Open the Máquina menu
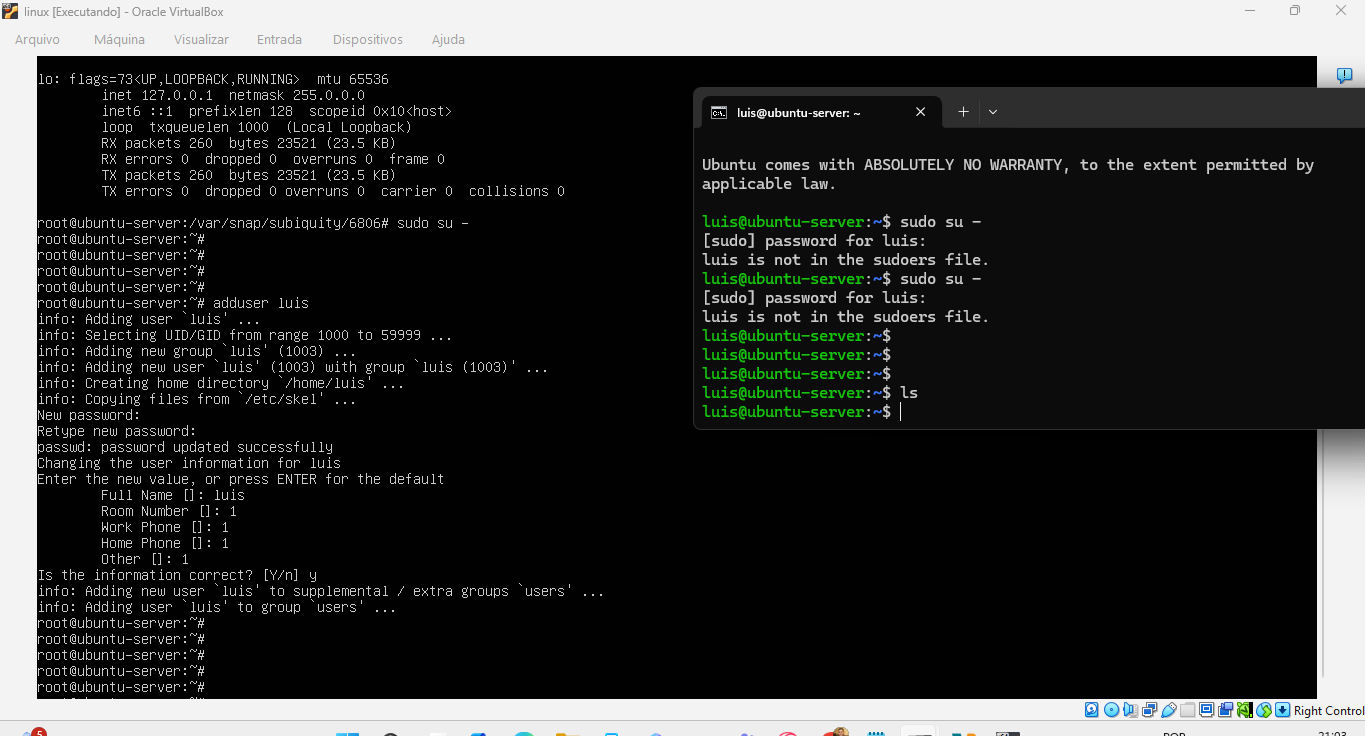The image size is (1365, 736). click(x=119, y=39)
